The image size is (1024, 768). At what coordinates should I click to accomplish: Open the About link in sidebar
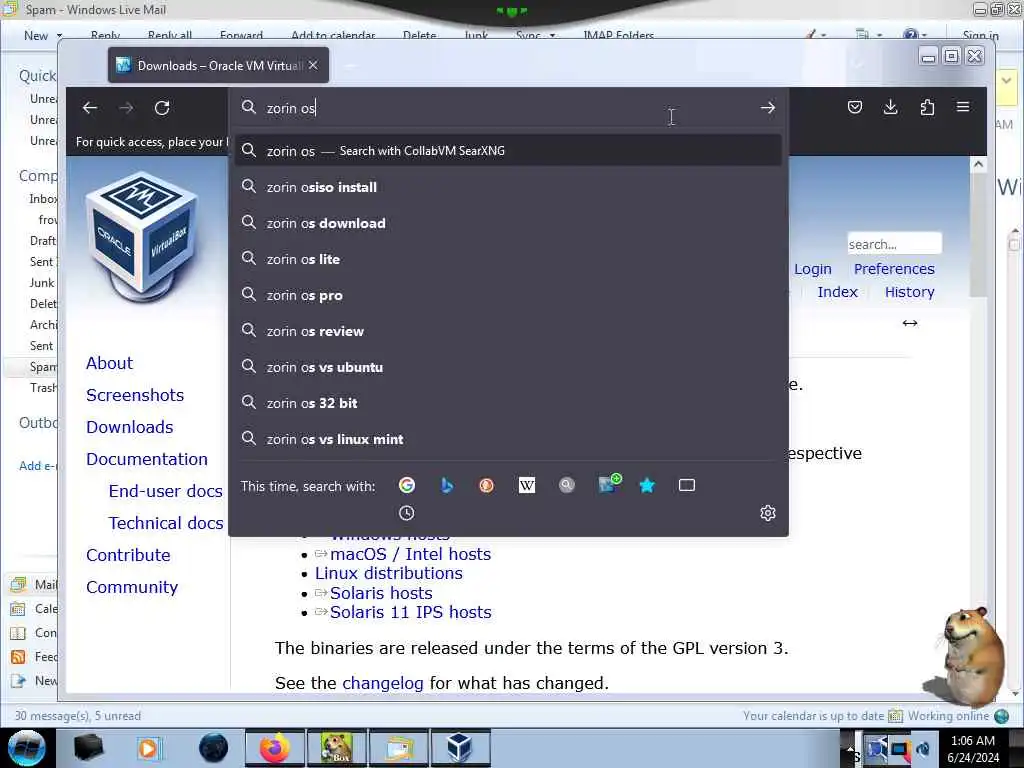point(109,363)
